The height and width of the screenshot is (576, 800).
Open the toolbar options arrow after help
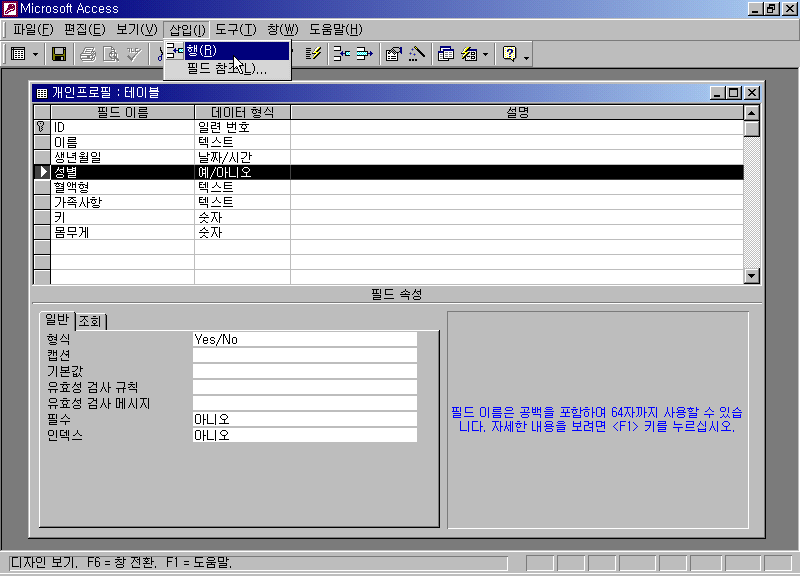pos(527,56)
